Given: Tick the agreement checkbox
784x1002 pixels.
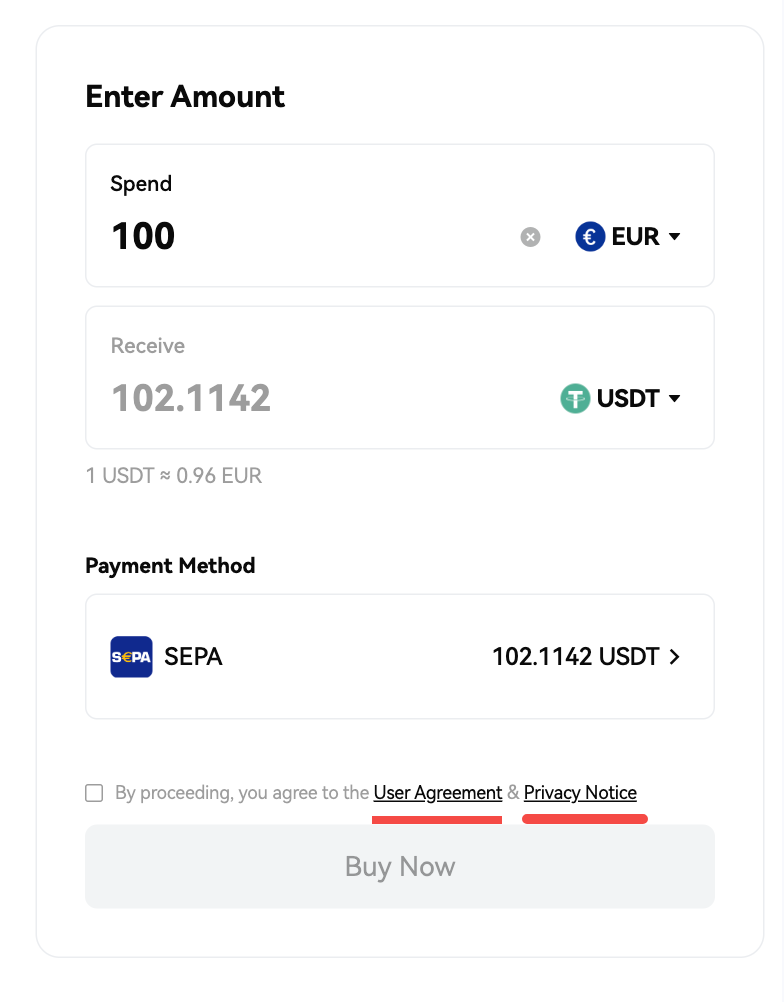Looking at the screenshot, I should pyautogui.click(x=94, y=793).
